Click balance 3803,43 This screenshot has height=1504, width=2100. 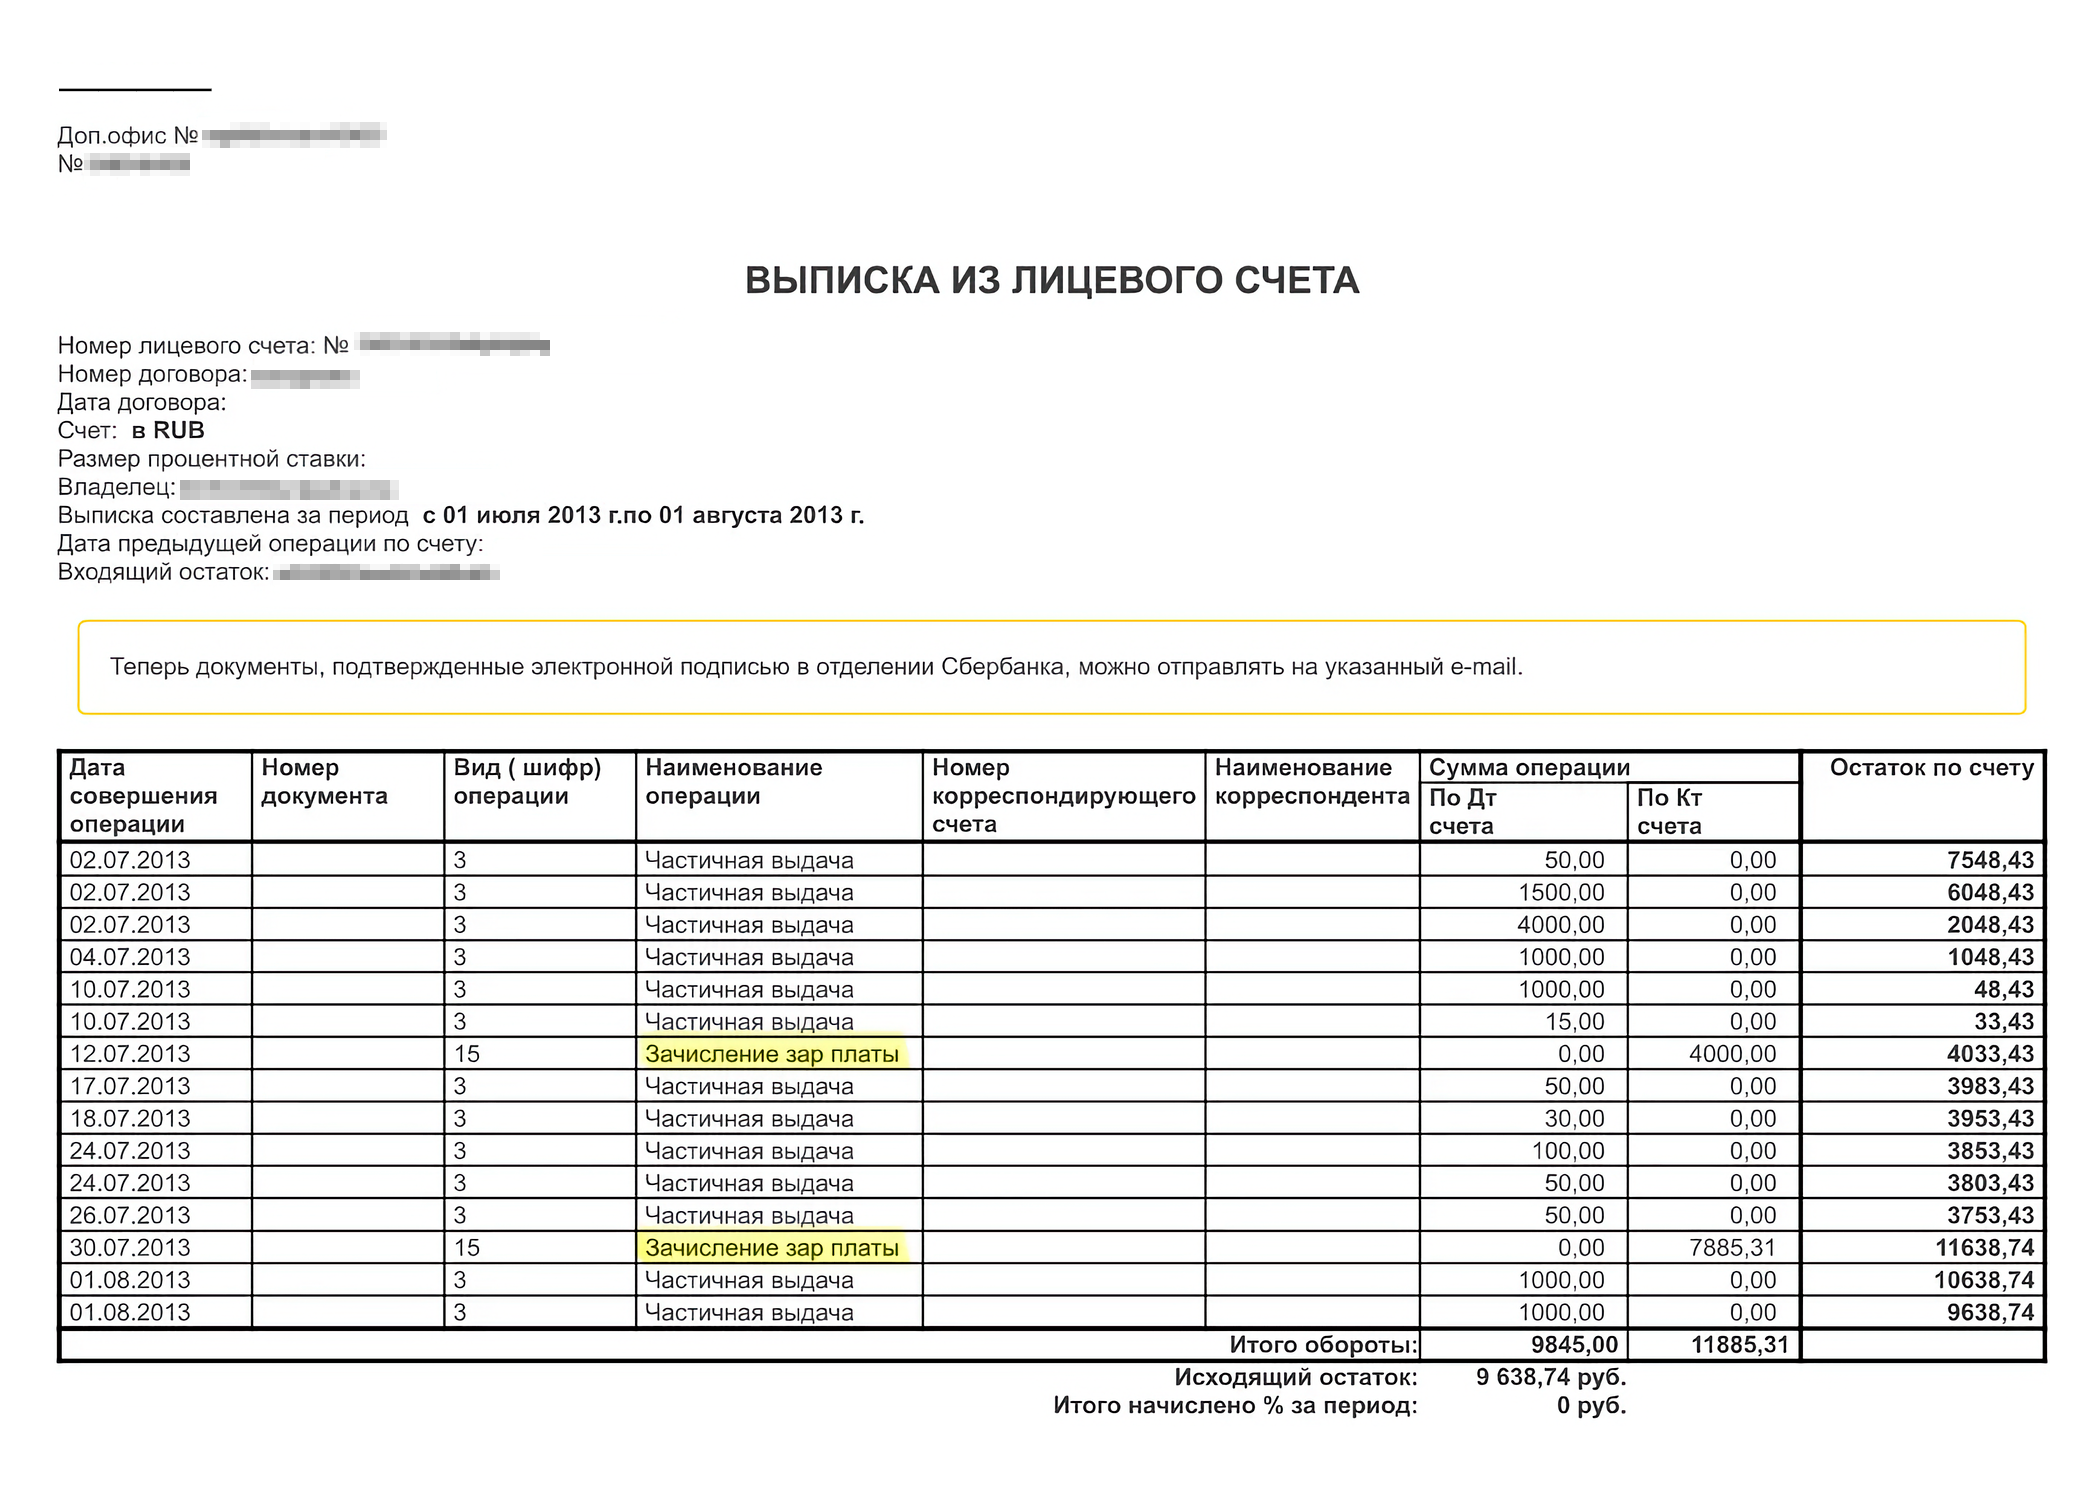coord(1990,1183)
